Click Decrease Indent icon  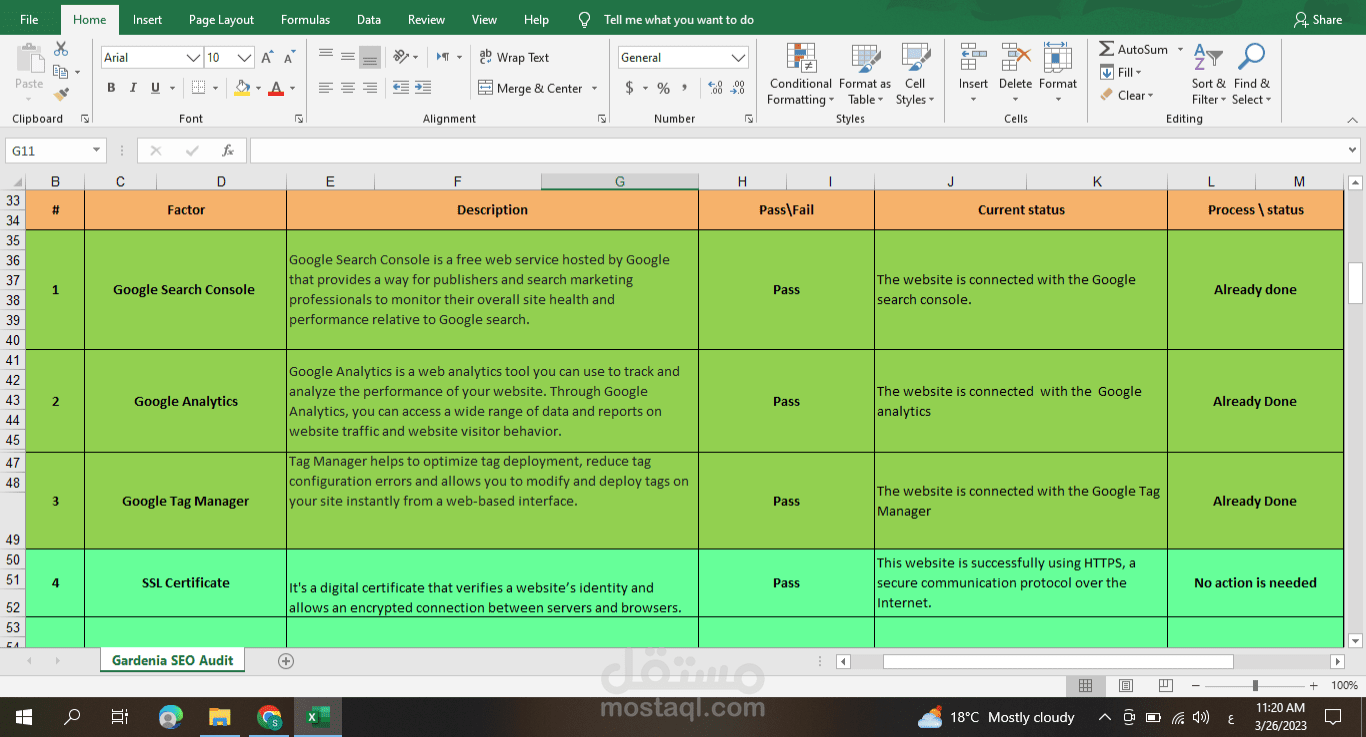click(401, 88)
